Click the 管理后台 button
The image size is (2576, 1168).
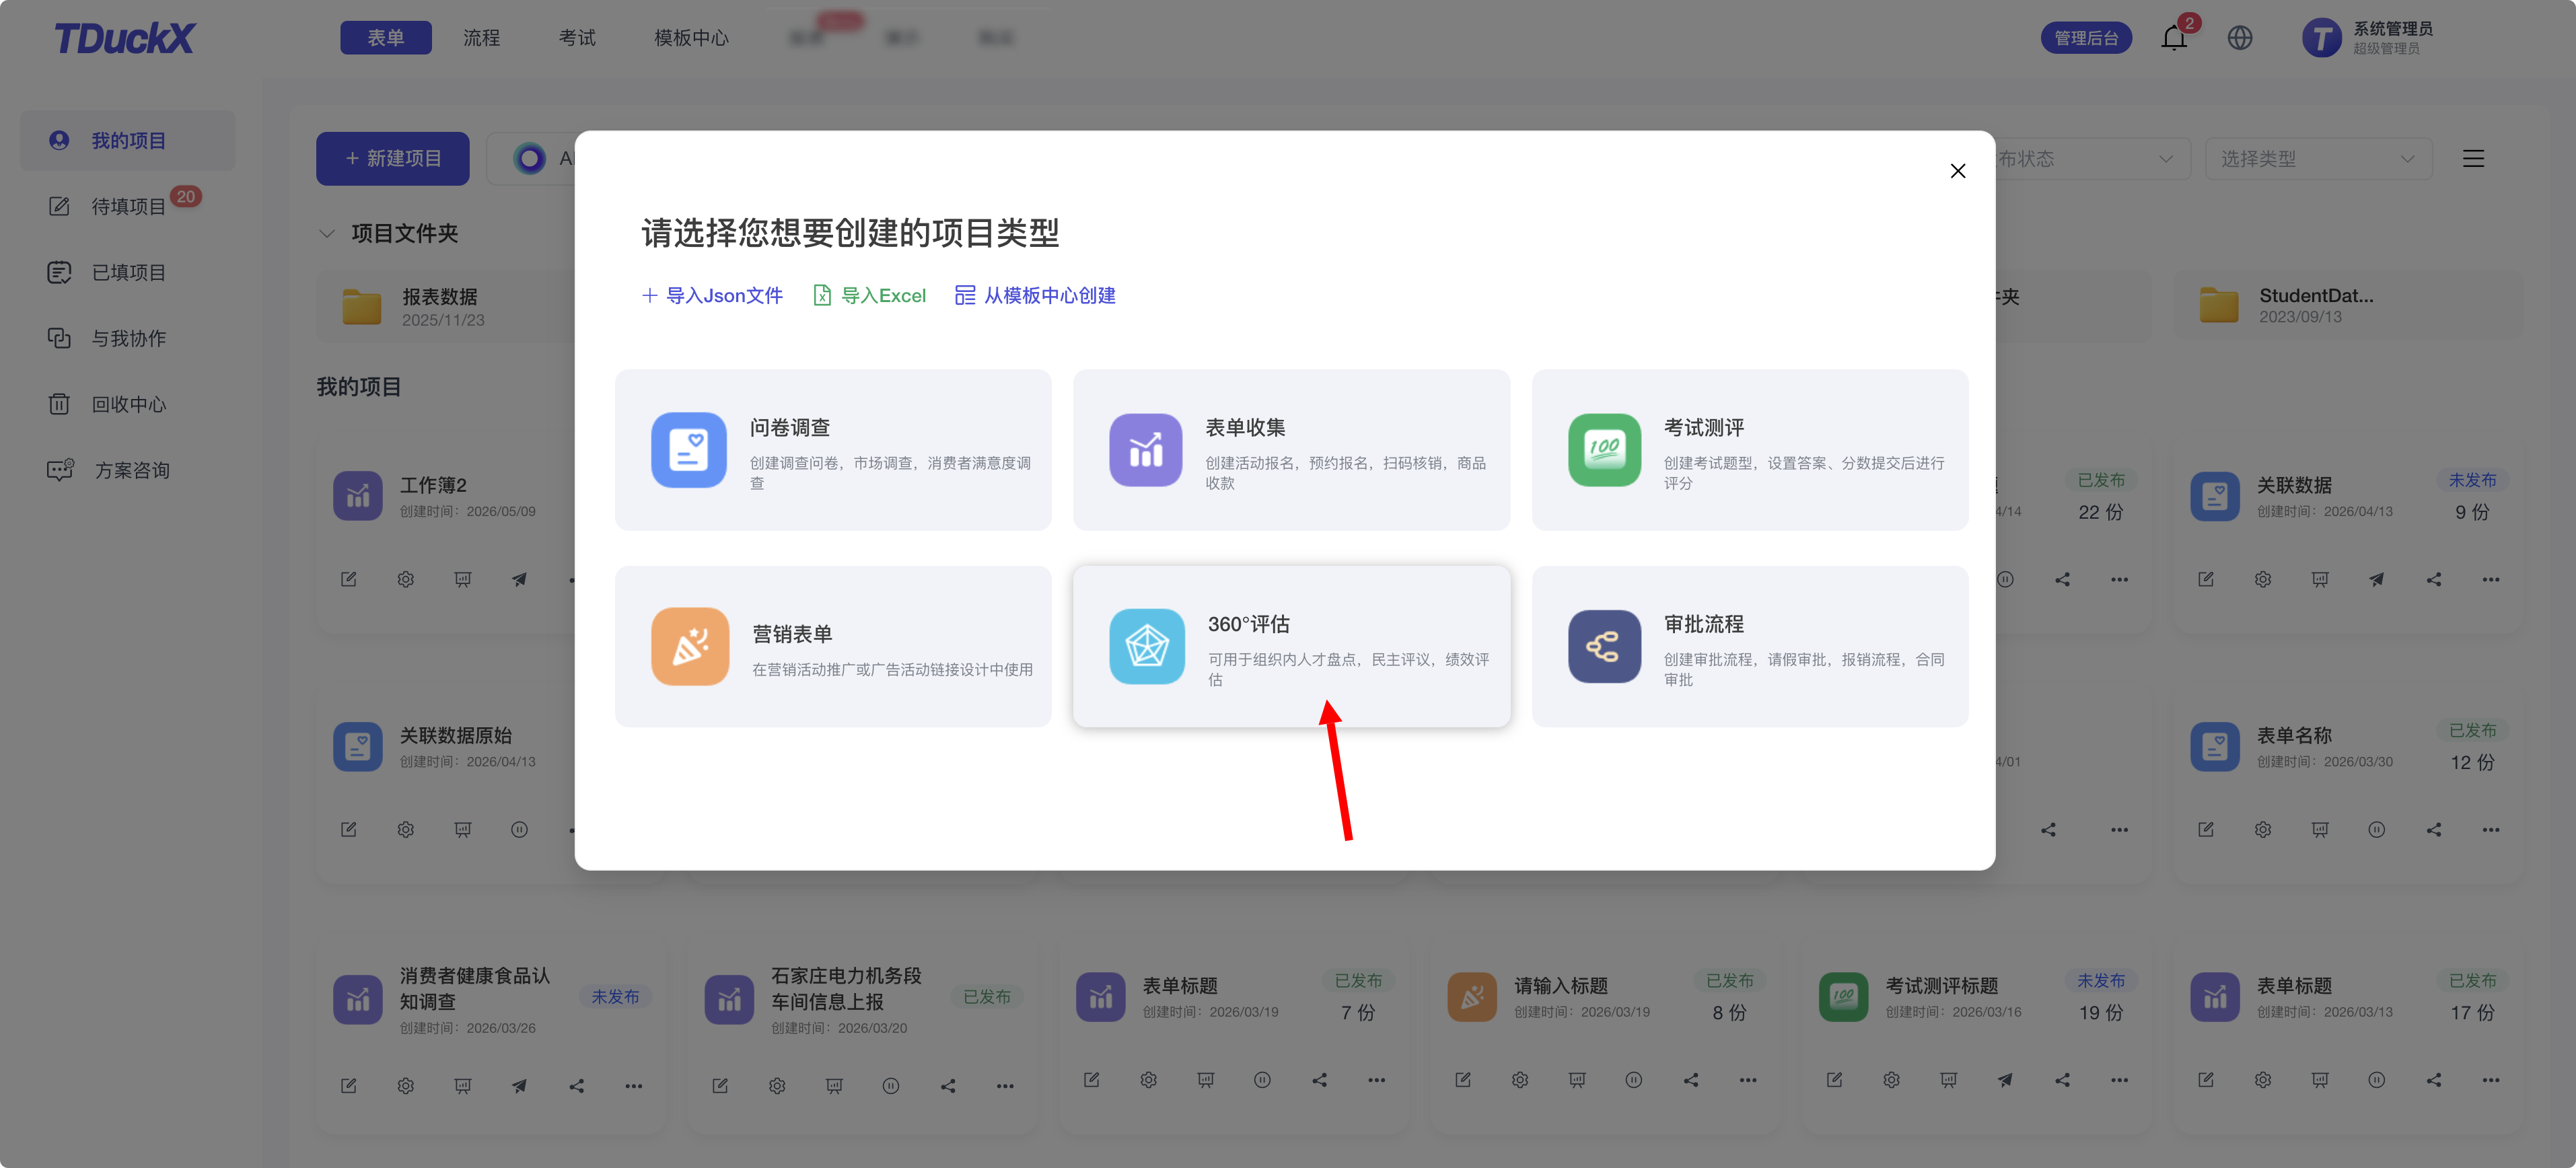(x=2085, y=38)
